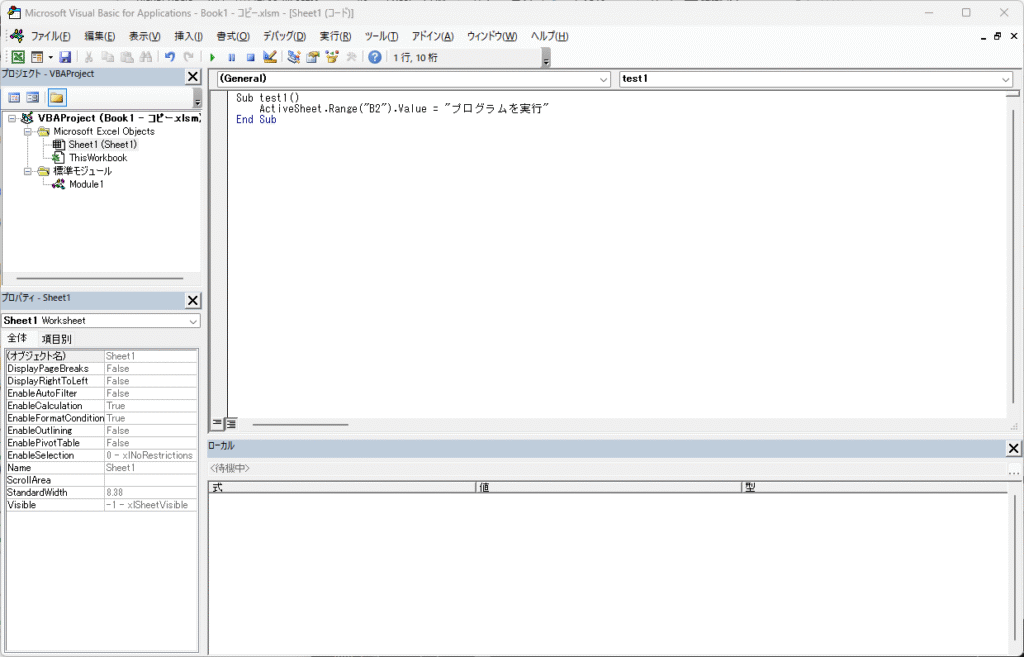1024x657 pixels.
Task: Click the Name property value field
Action: [x=150, y=468]
